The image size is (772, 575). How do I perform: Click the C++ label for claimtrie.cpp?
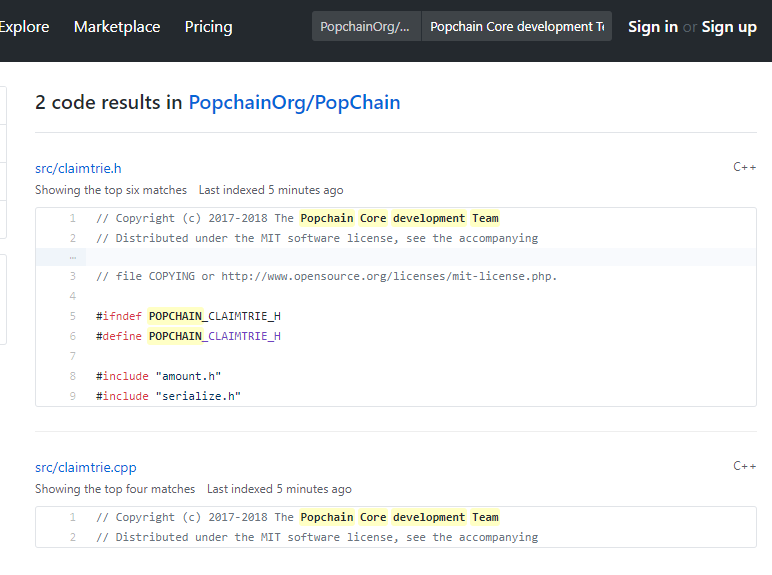coord(744,466)
